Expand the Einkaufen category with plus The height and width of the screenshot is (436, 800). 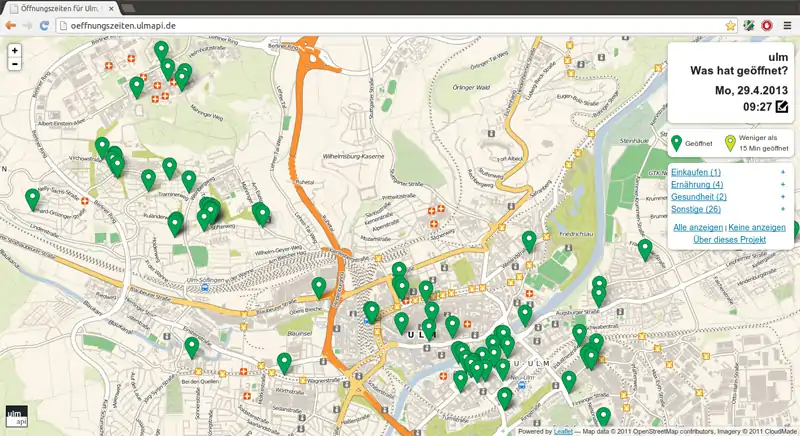(x=782, y=173)
